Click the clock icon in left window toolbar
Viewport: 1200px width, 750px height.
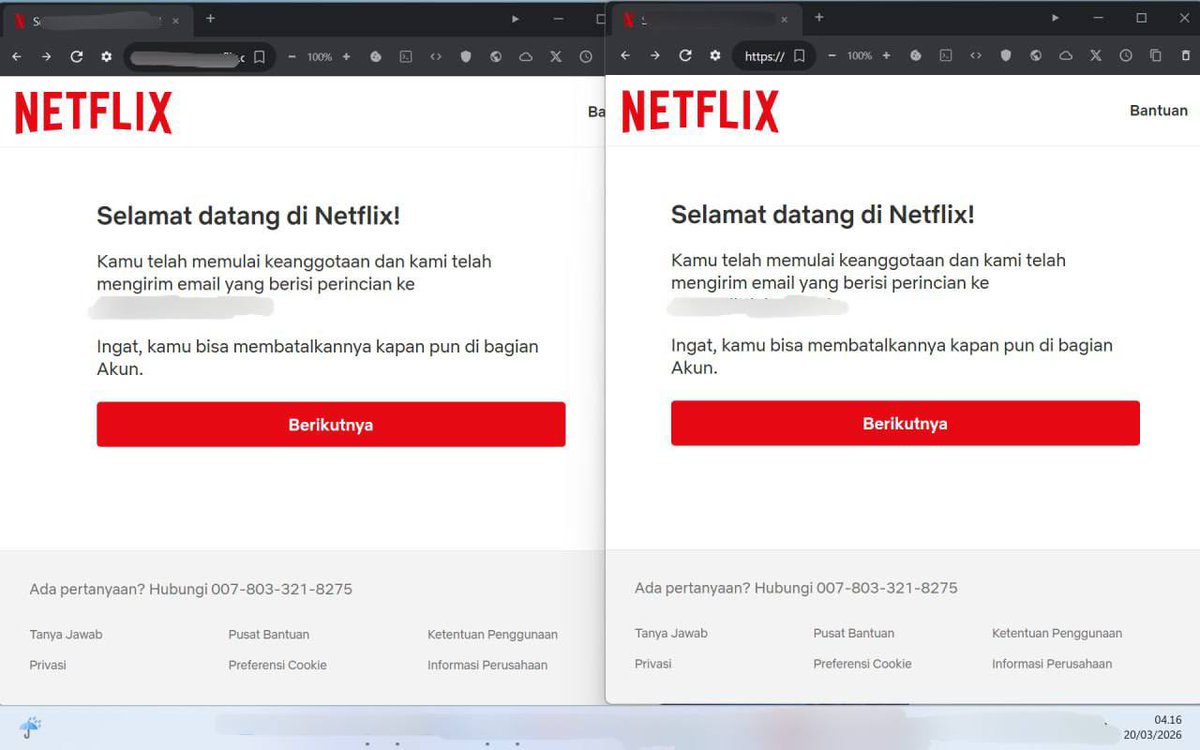[586, 57]
